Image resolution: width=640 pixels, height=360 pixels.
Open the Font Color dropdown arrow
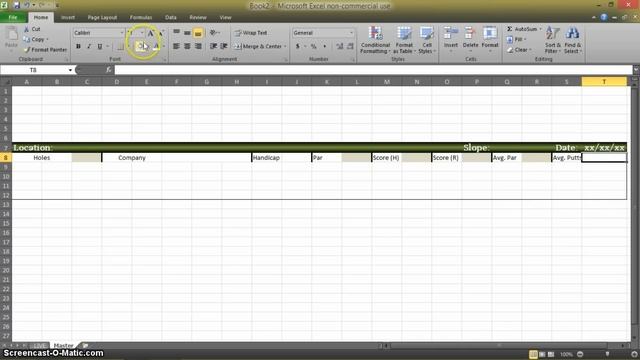(164, 47)
